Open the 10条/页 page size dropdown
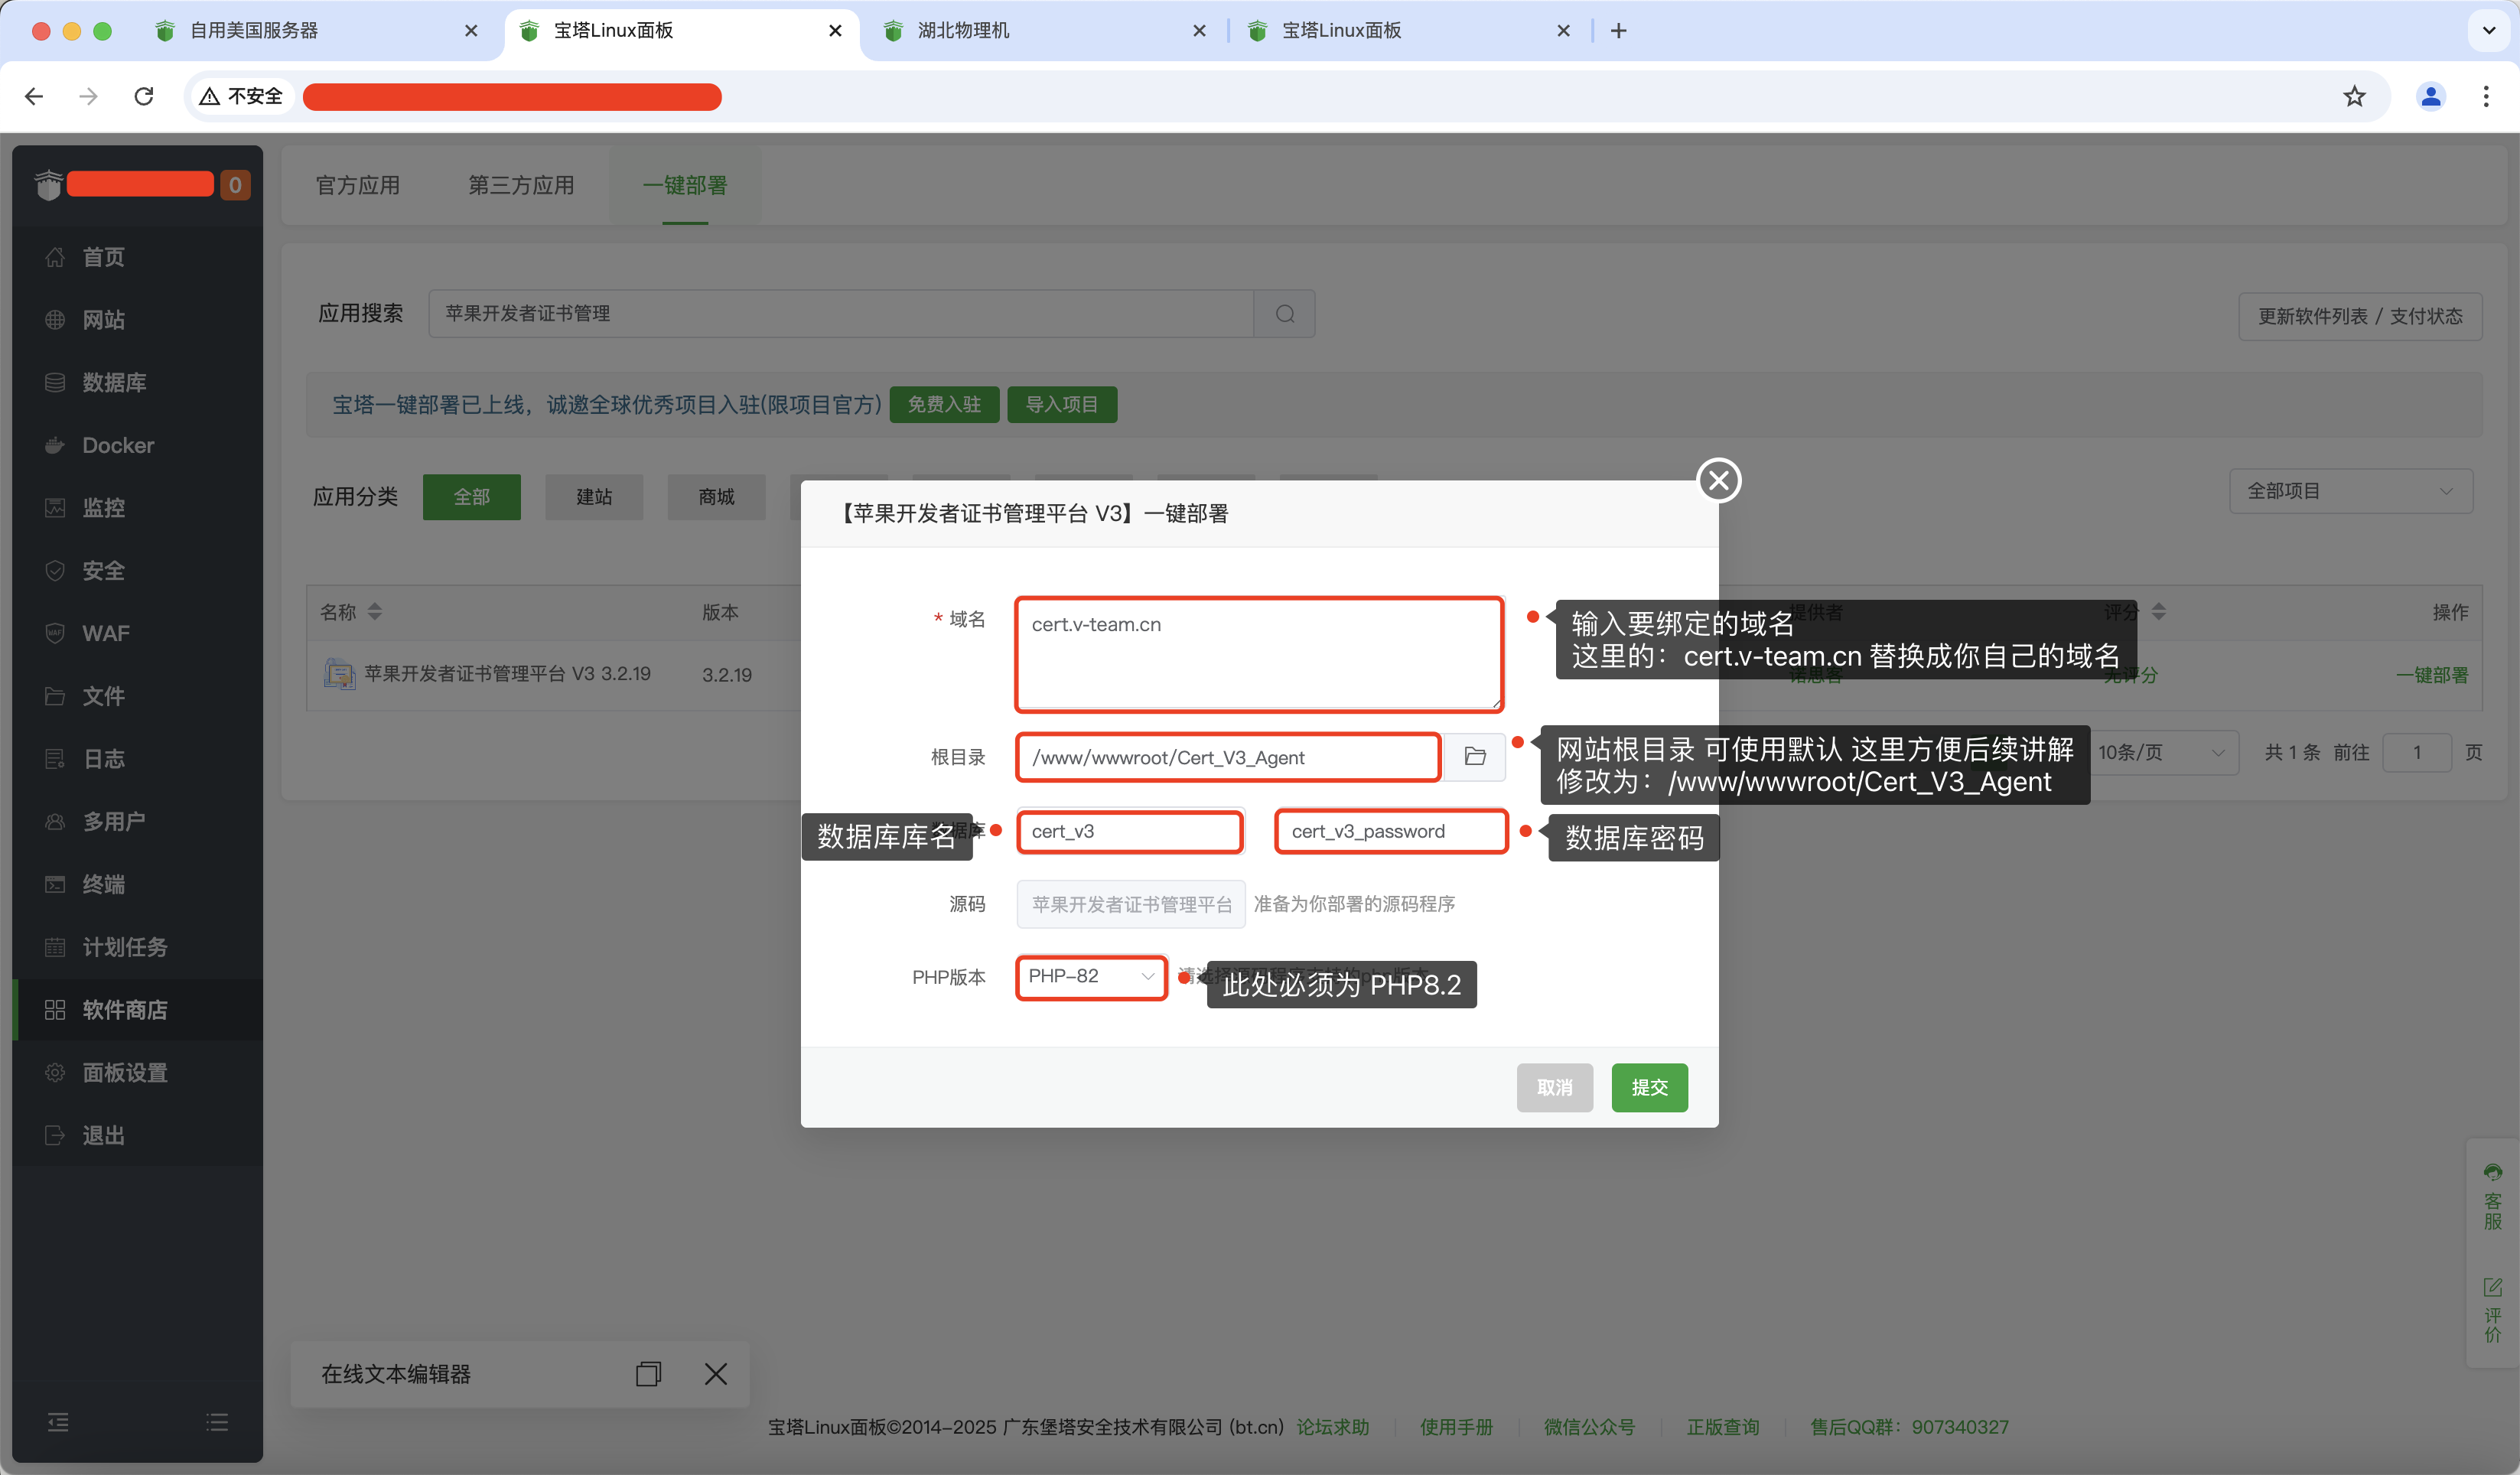 tap(2162, 752)
